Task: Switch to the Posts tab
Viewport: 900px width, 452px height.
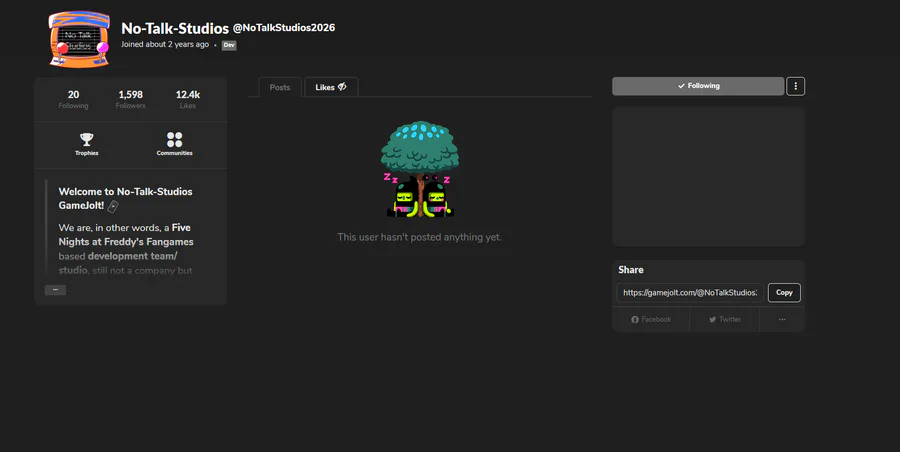Action: point(280,87)
